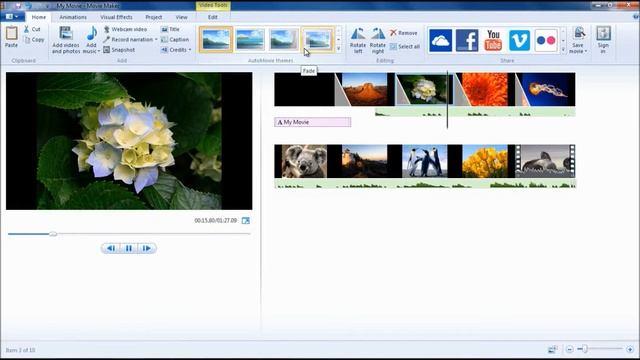Click Record narration microphone
The image size is (640, 360).
coord(107,40)
